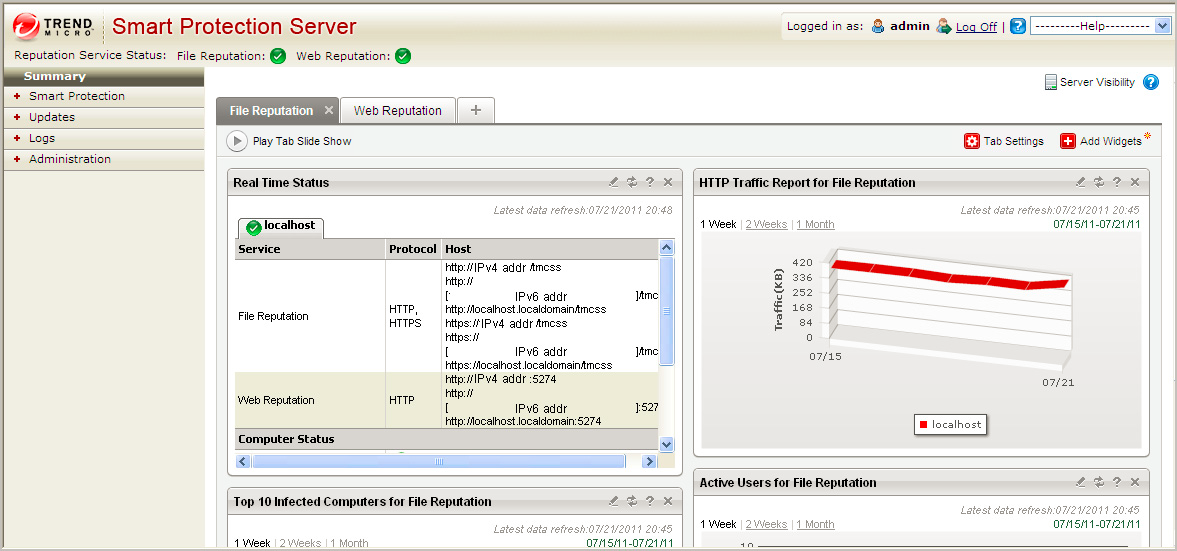
Task: Edit the Real Time Status widget
Action: (614, 182)
